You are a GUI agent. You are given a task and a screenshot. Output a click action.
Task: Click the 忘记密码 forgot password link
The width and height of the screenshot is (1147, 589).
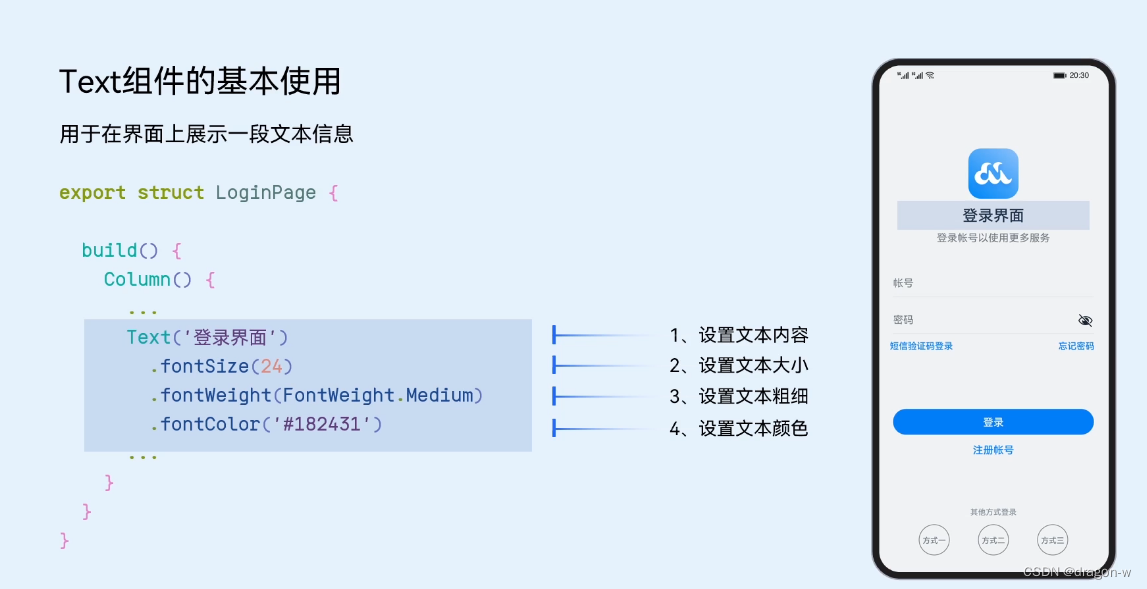tap(1074, 345)
